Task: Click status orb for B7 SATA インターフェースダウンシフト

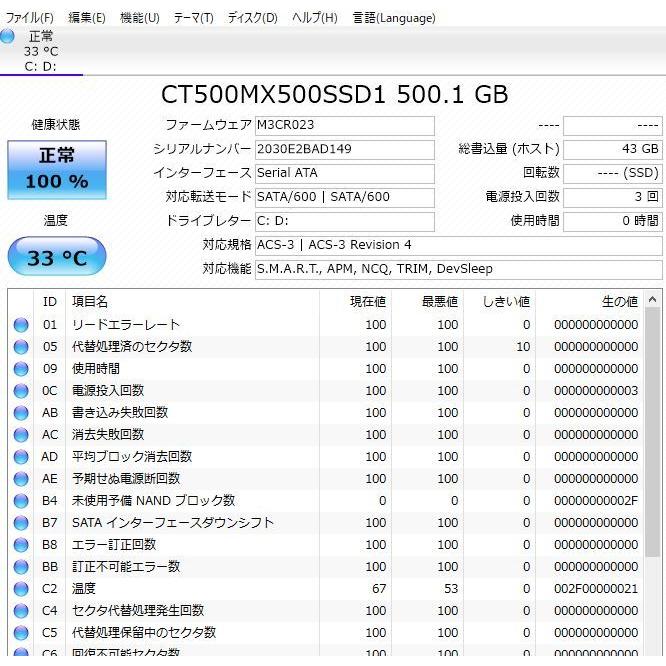Action: click(21, 523)
